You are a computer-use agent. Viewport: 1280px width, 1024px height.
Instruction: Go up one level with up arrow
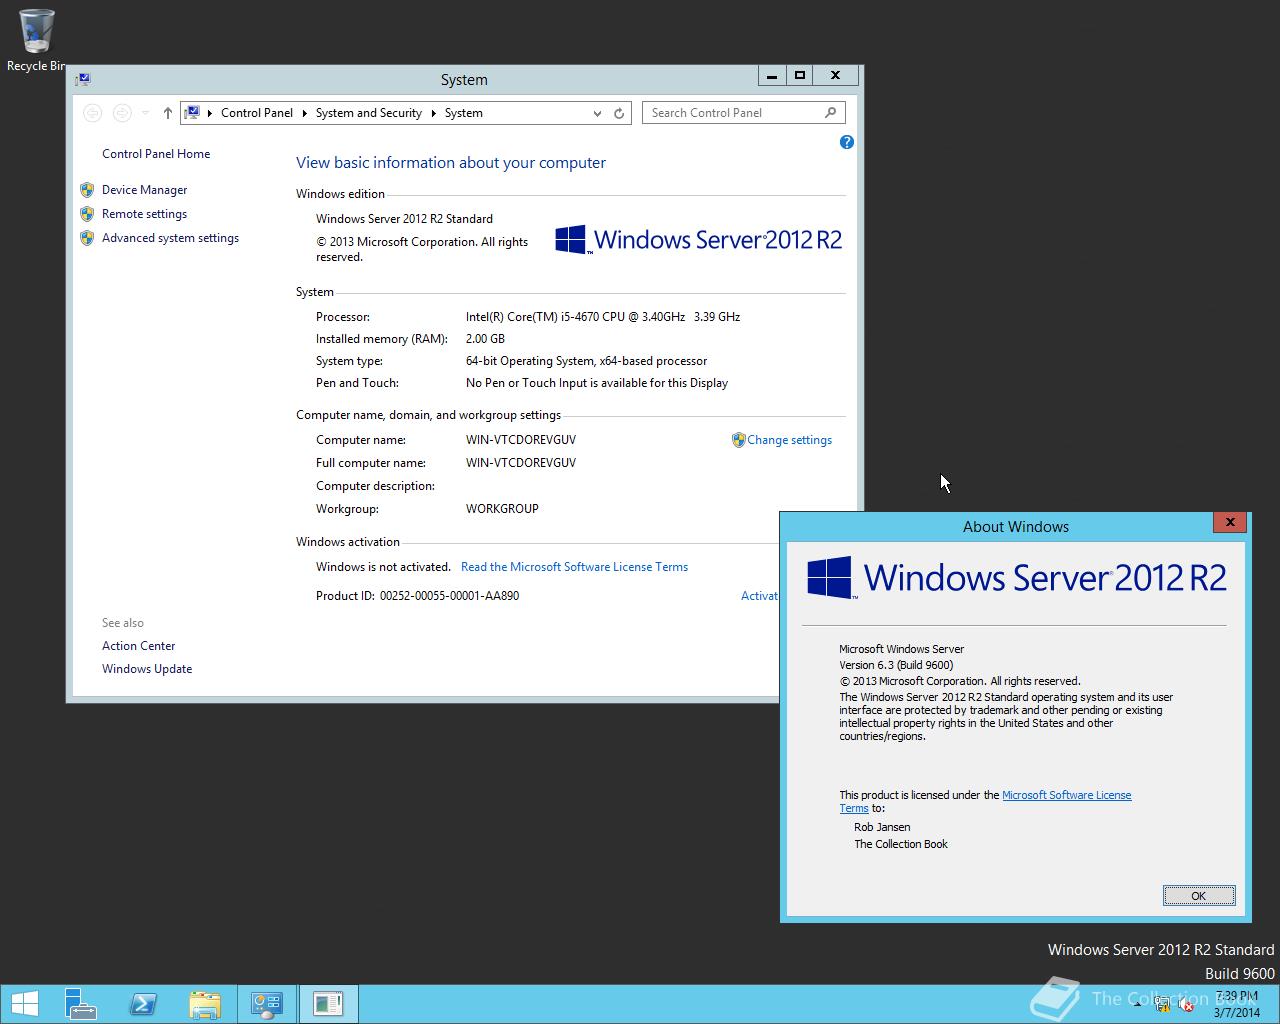coord(167,113)
